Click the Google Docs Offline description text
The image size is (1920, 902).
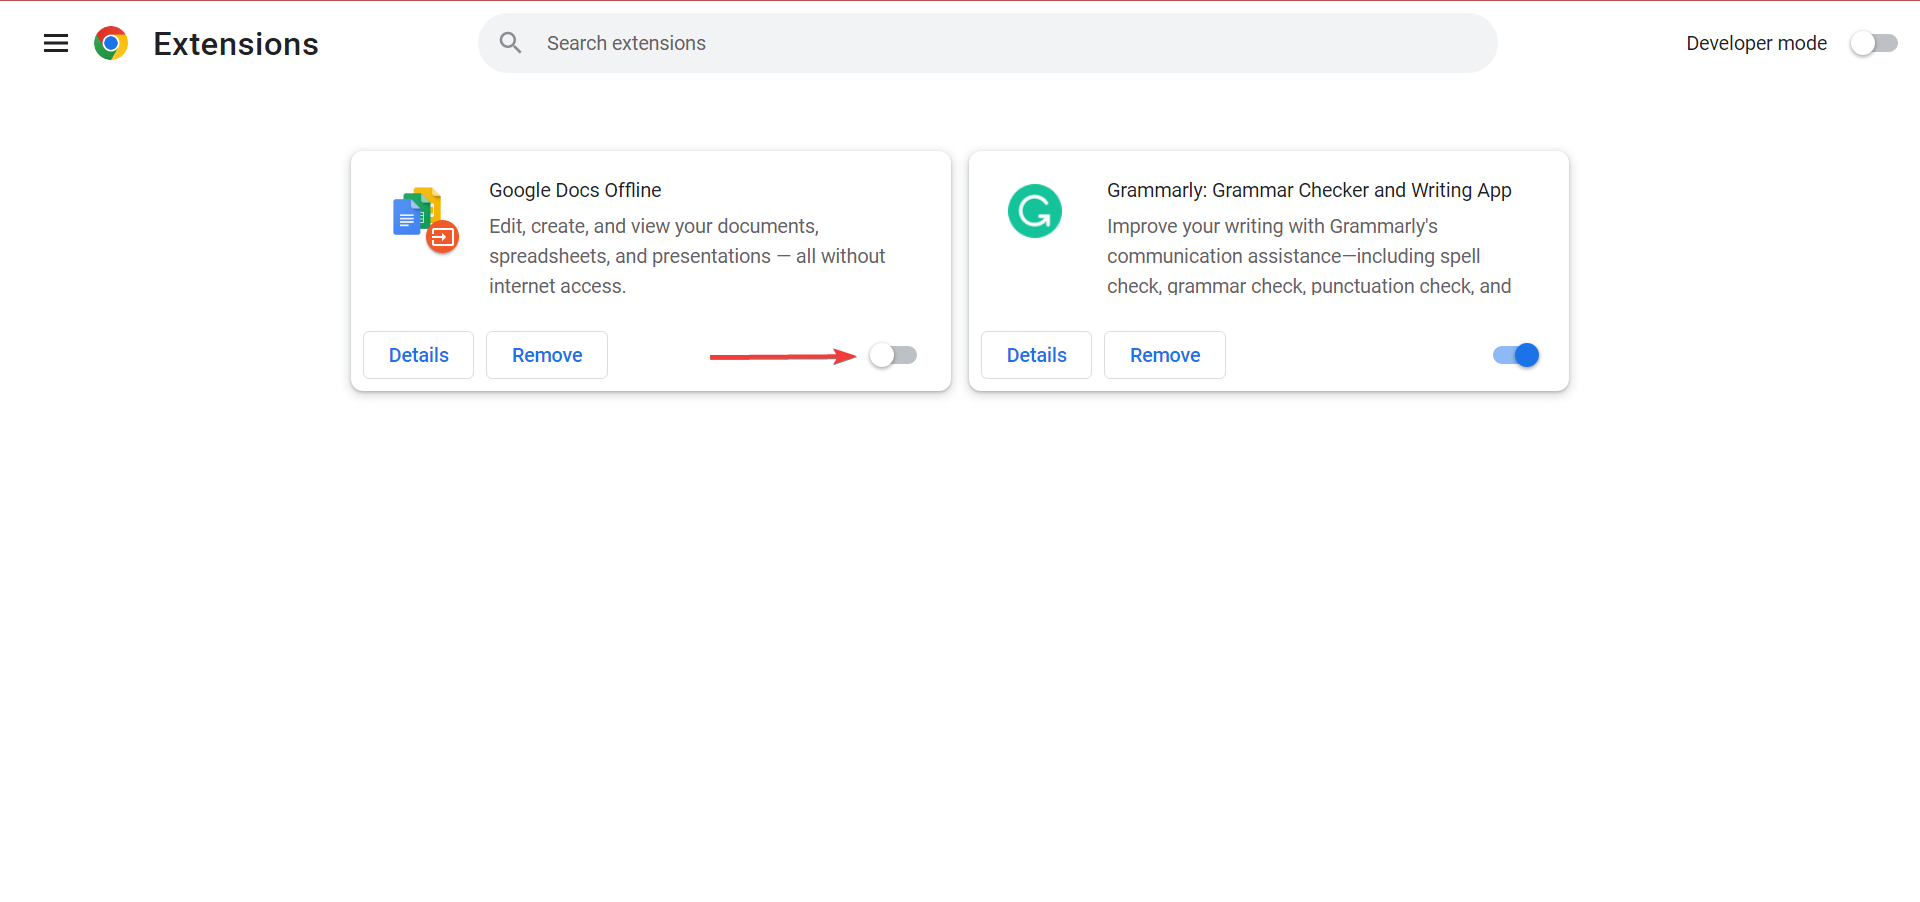pos(686,256)
